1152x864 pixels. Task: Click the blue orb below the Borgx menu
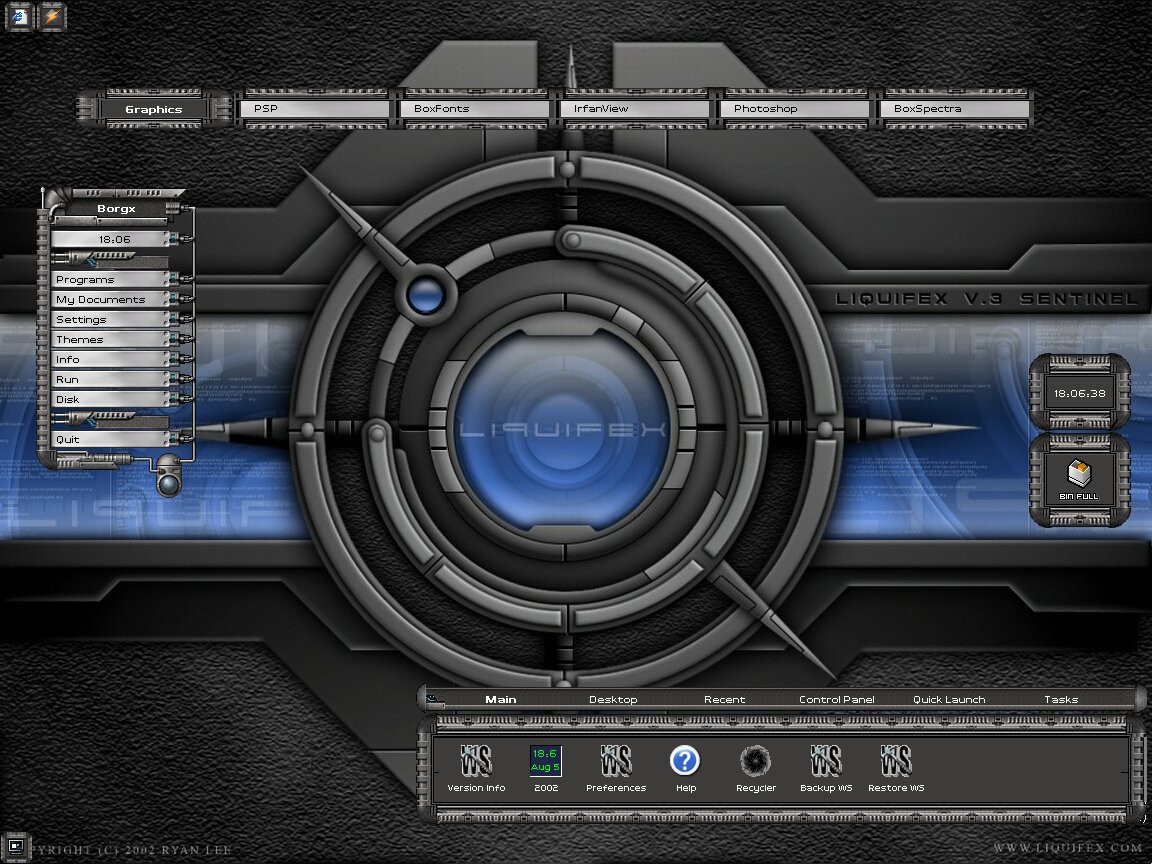coord(169,482)
